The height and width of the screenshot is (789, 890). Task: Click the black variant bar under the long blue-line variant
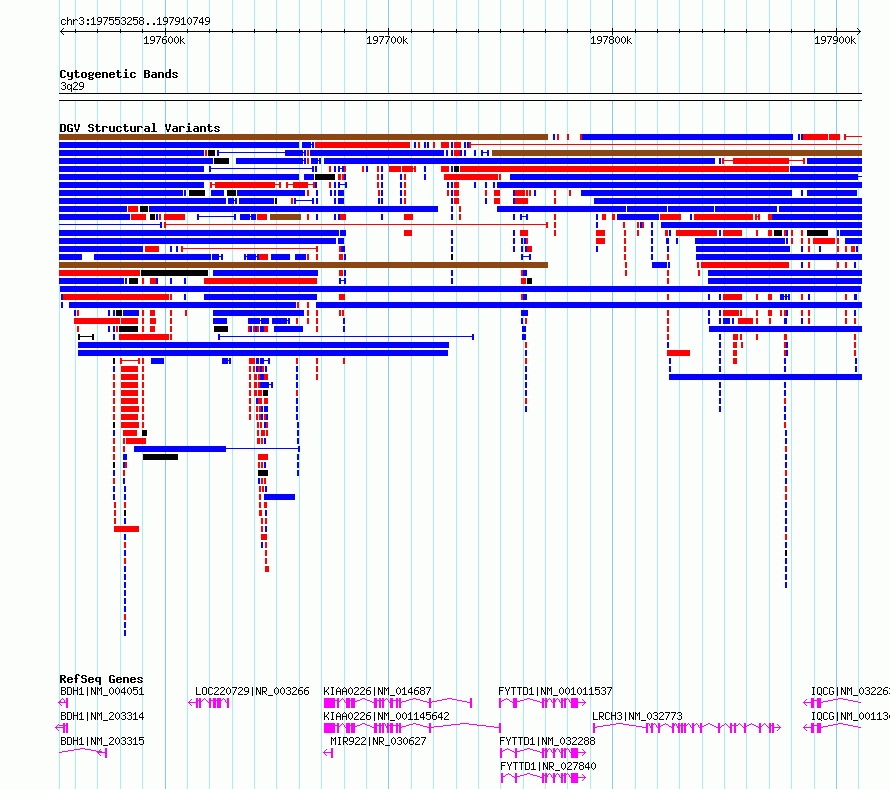160,457
